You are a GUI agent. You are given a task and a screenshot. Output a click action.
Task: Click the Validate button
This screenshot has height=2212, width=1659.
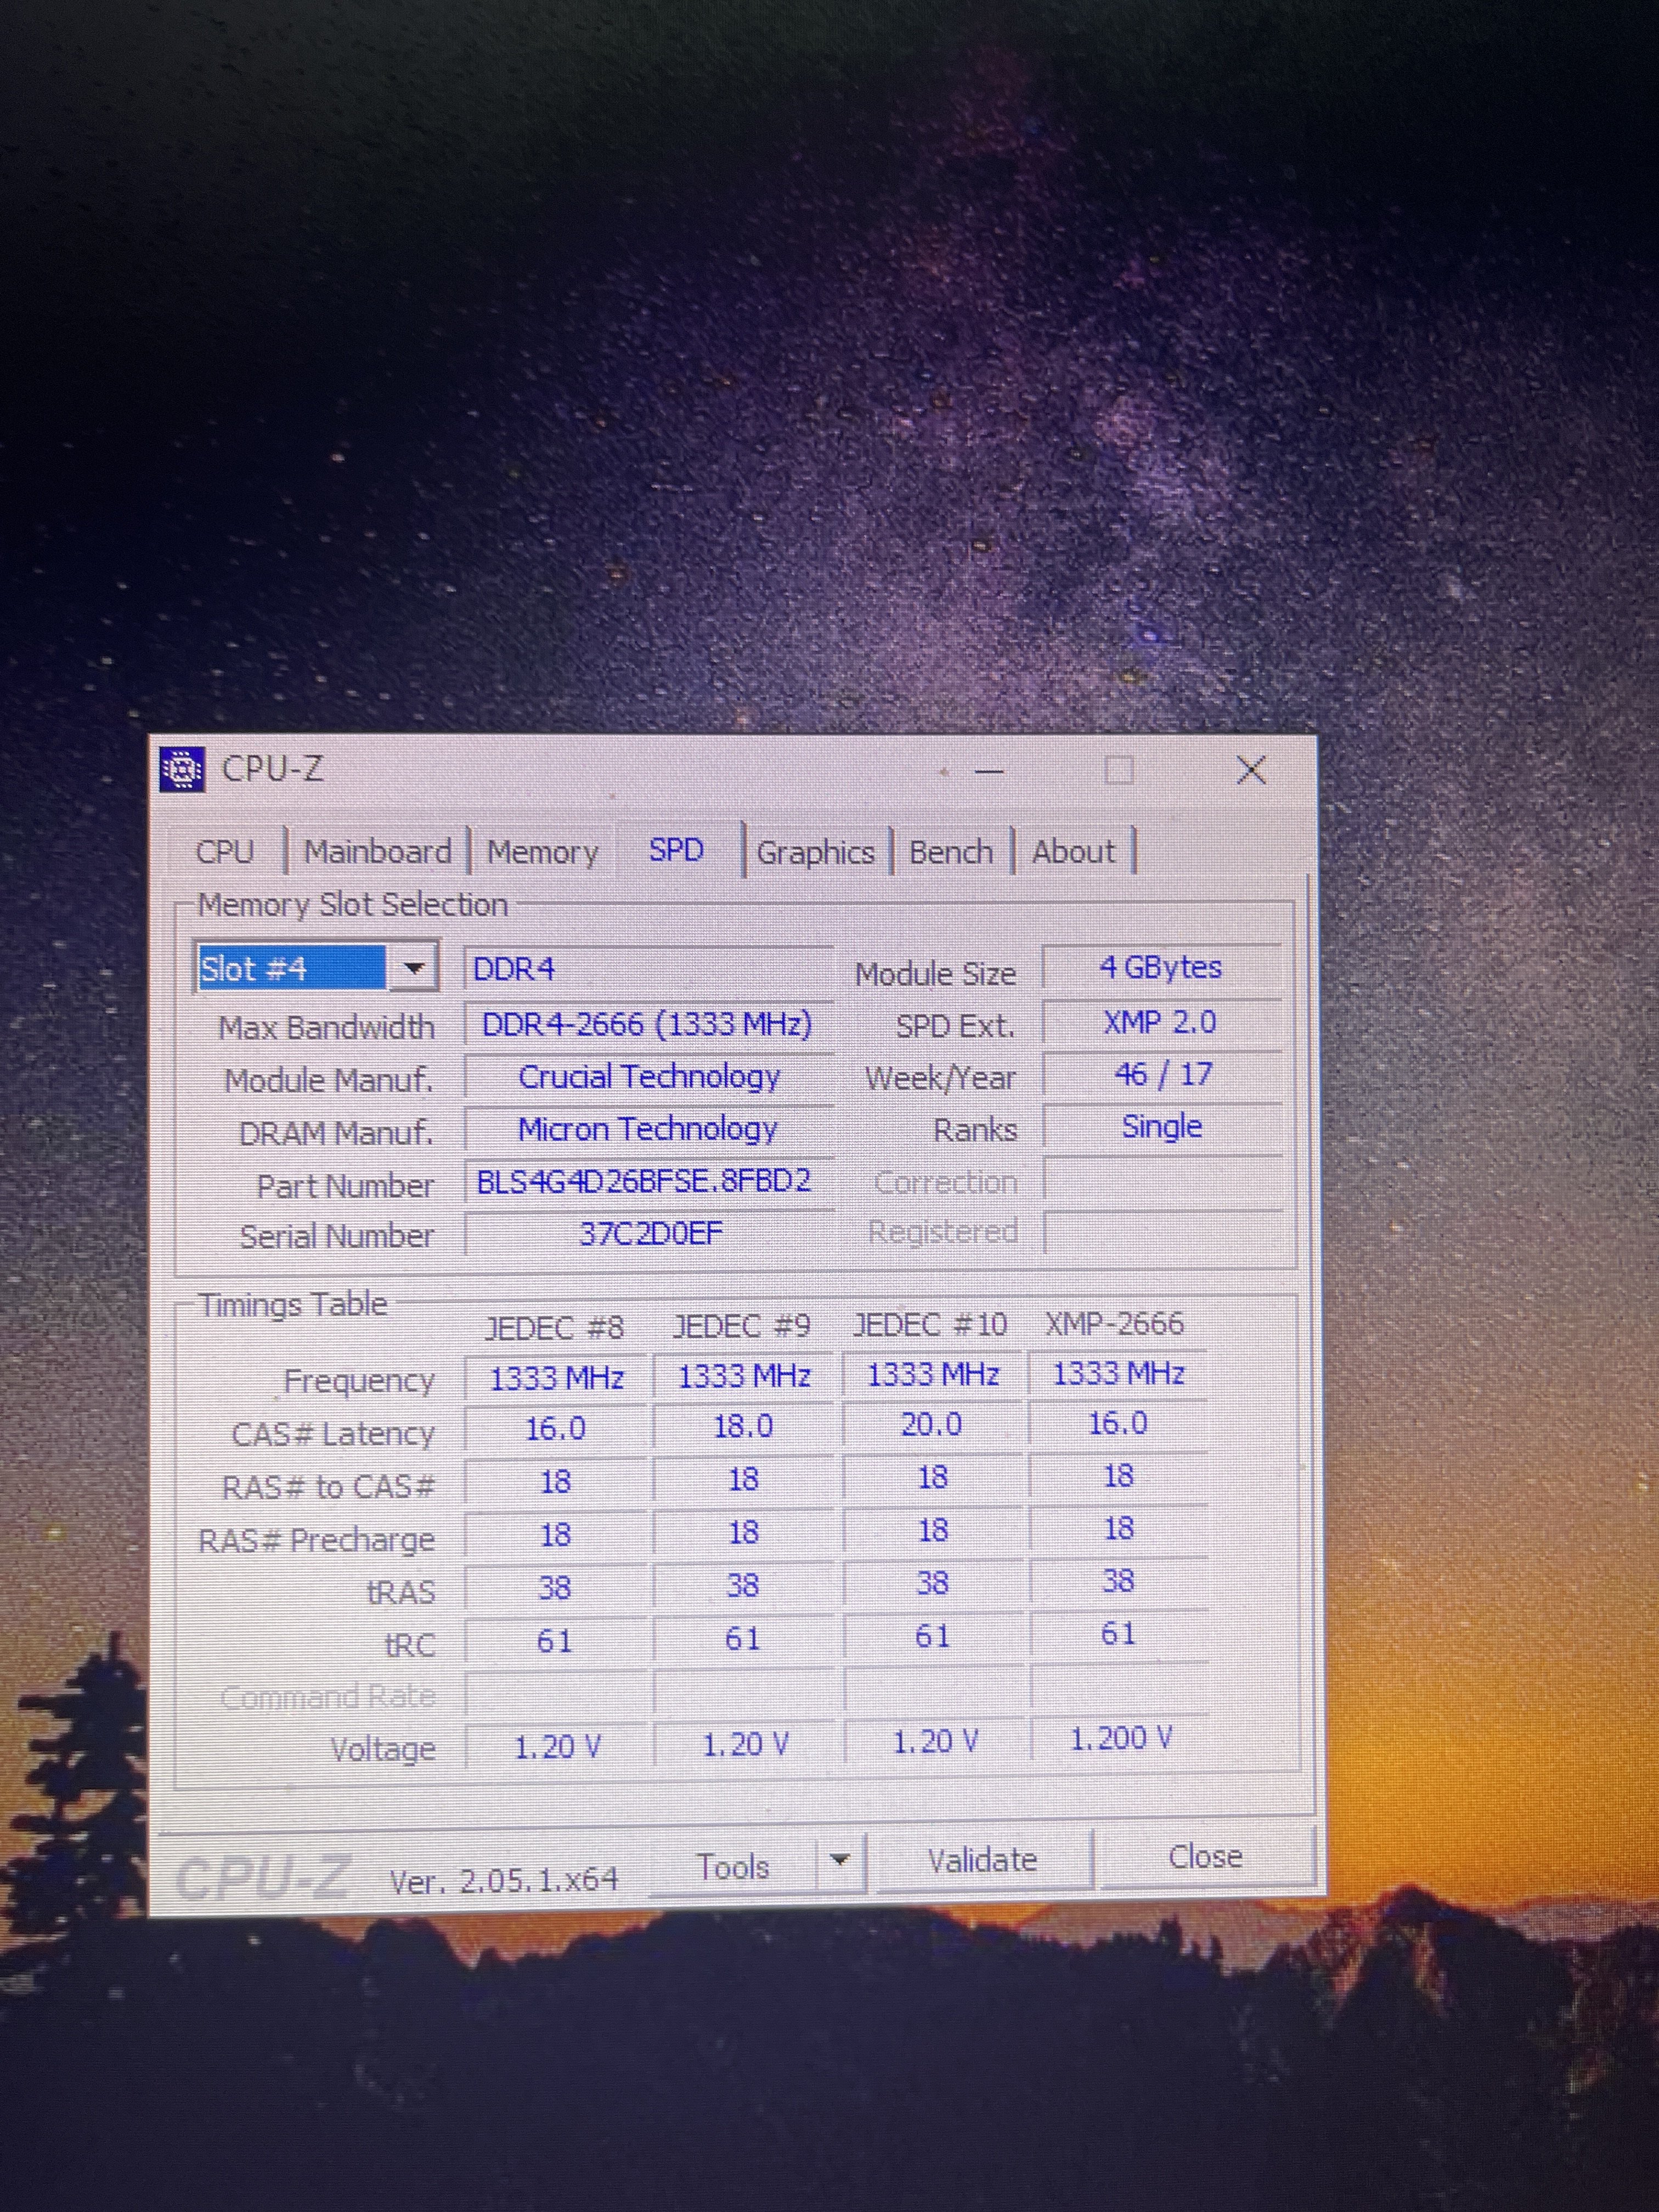click(x=982, y=1860)
